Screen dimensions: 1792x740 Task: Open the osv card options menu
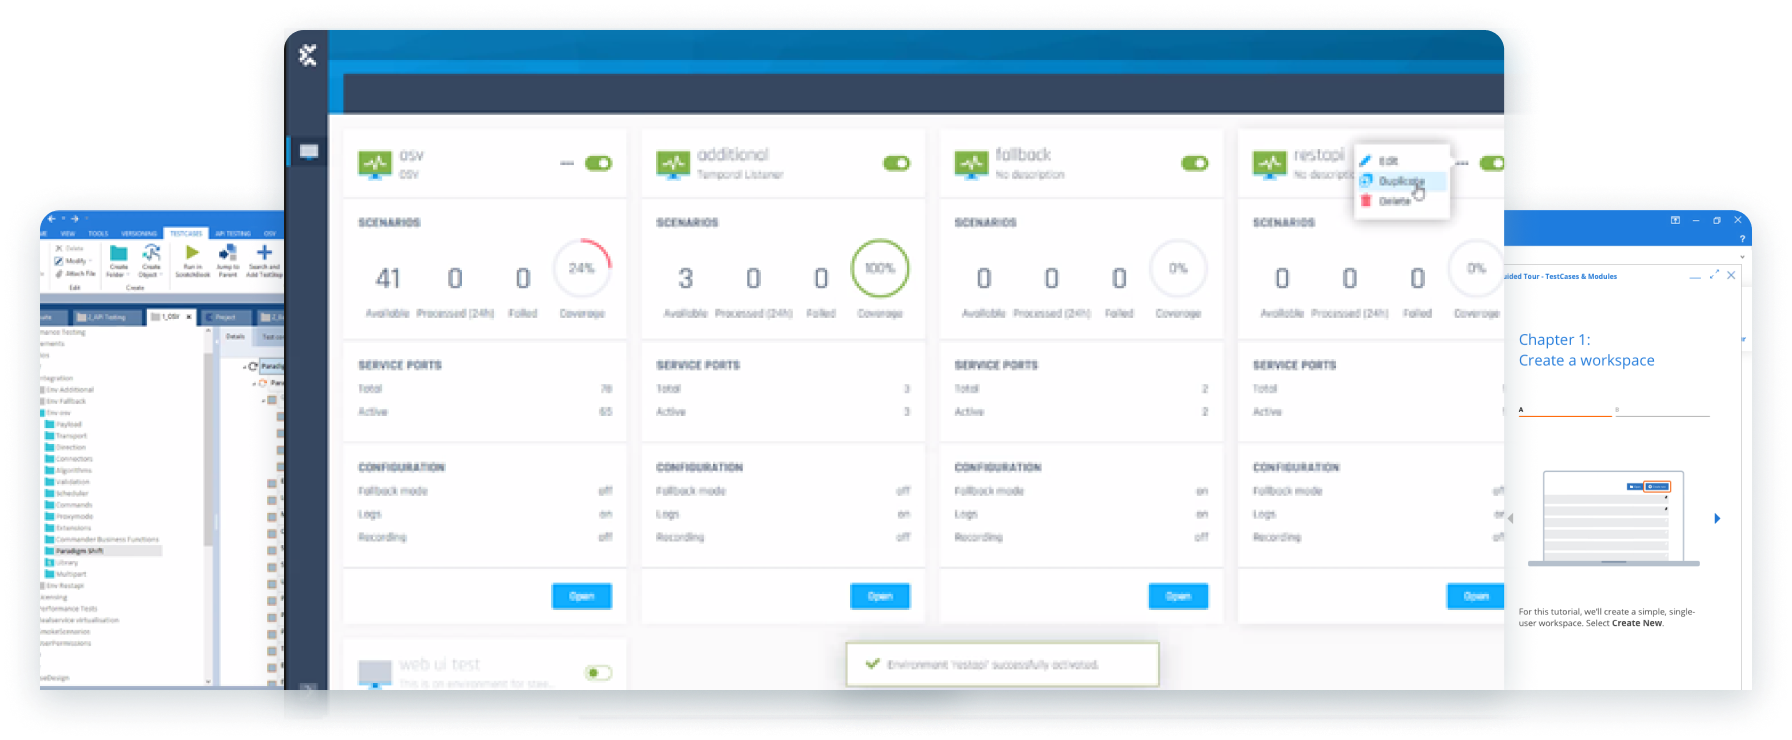point(567,163)
